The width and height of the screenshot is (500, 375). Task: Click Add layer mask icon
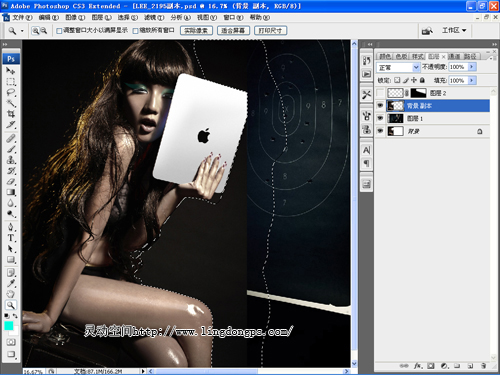431,366
